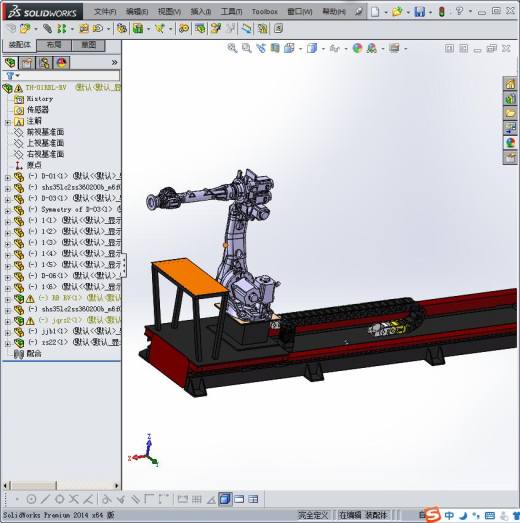
Task: Open the File Explorer folder task pane icon
Action: pos(510,113)
